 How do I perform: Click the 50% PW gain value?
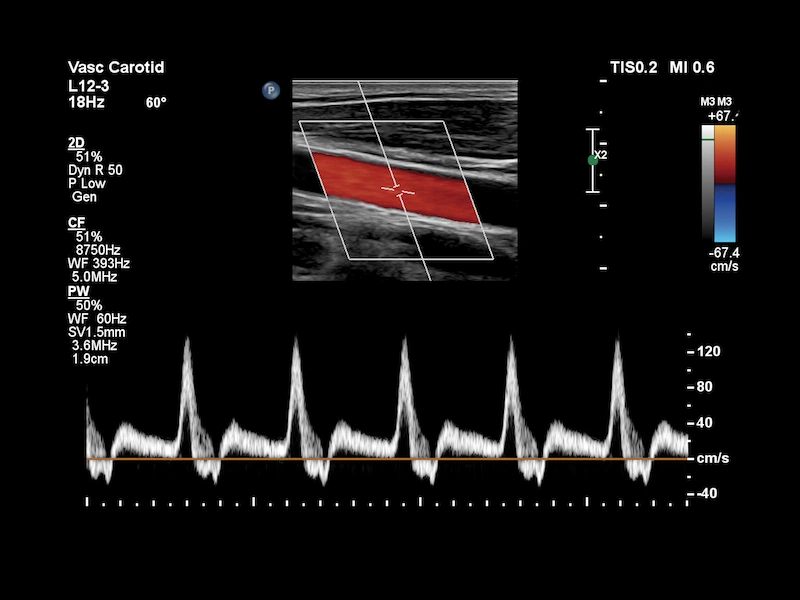89,305
